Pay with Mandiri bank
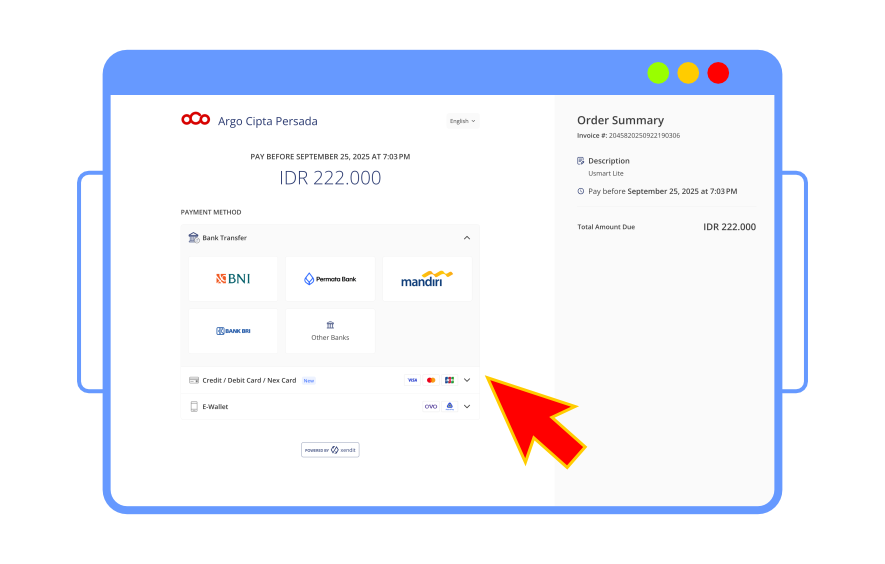The width and height of the screenshot is (885, 564). click(427, 279)
